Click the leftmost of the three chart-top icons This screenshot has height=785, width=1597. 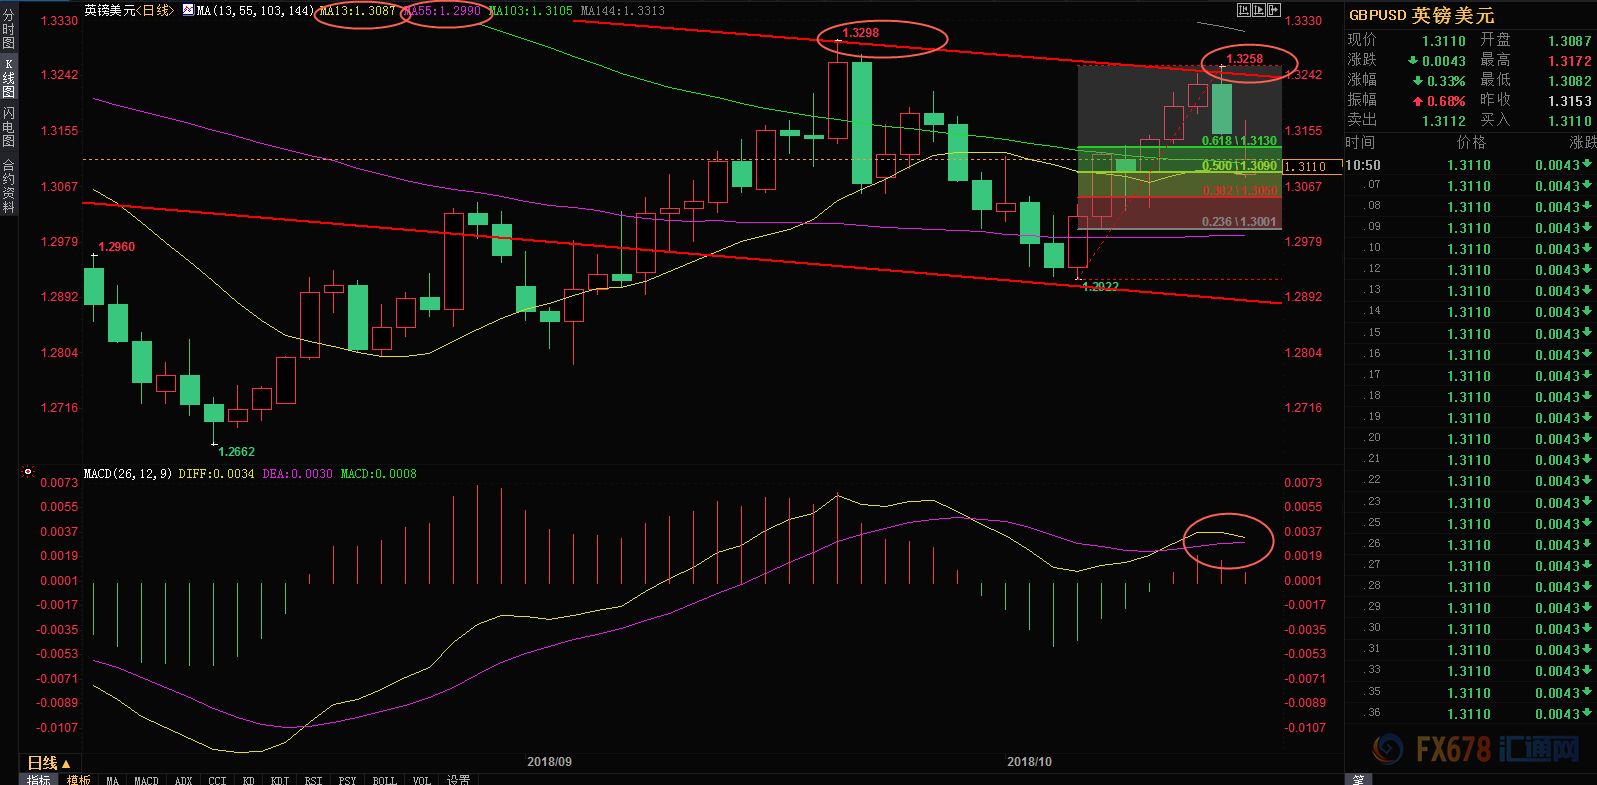pyautogui.click(x=1244, y=10)
